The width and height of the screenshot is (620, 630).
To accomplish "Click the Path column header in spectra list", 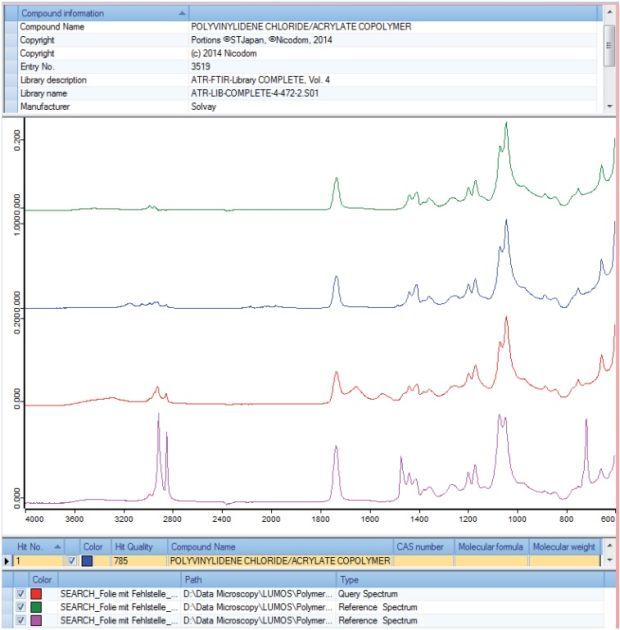I will pyautogui.click(x=196, y=579).
